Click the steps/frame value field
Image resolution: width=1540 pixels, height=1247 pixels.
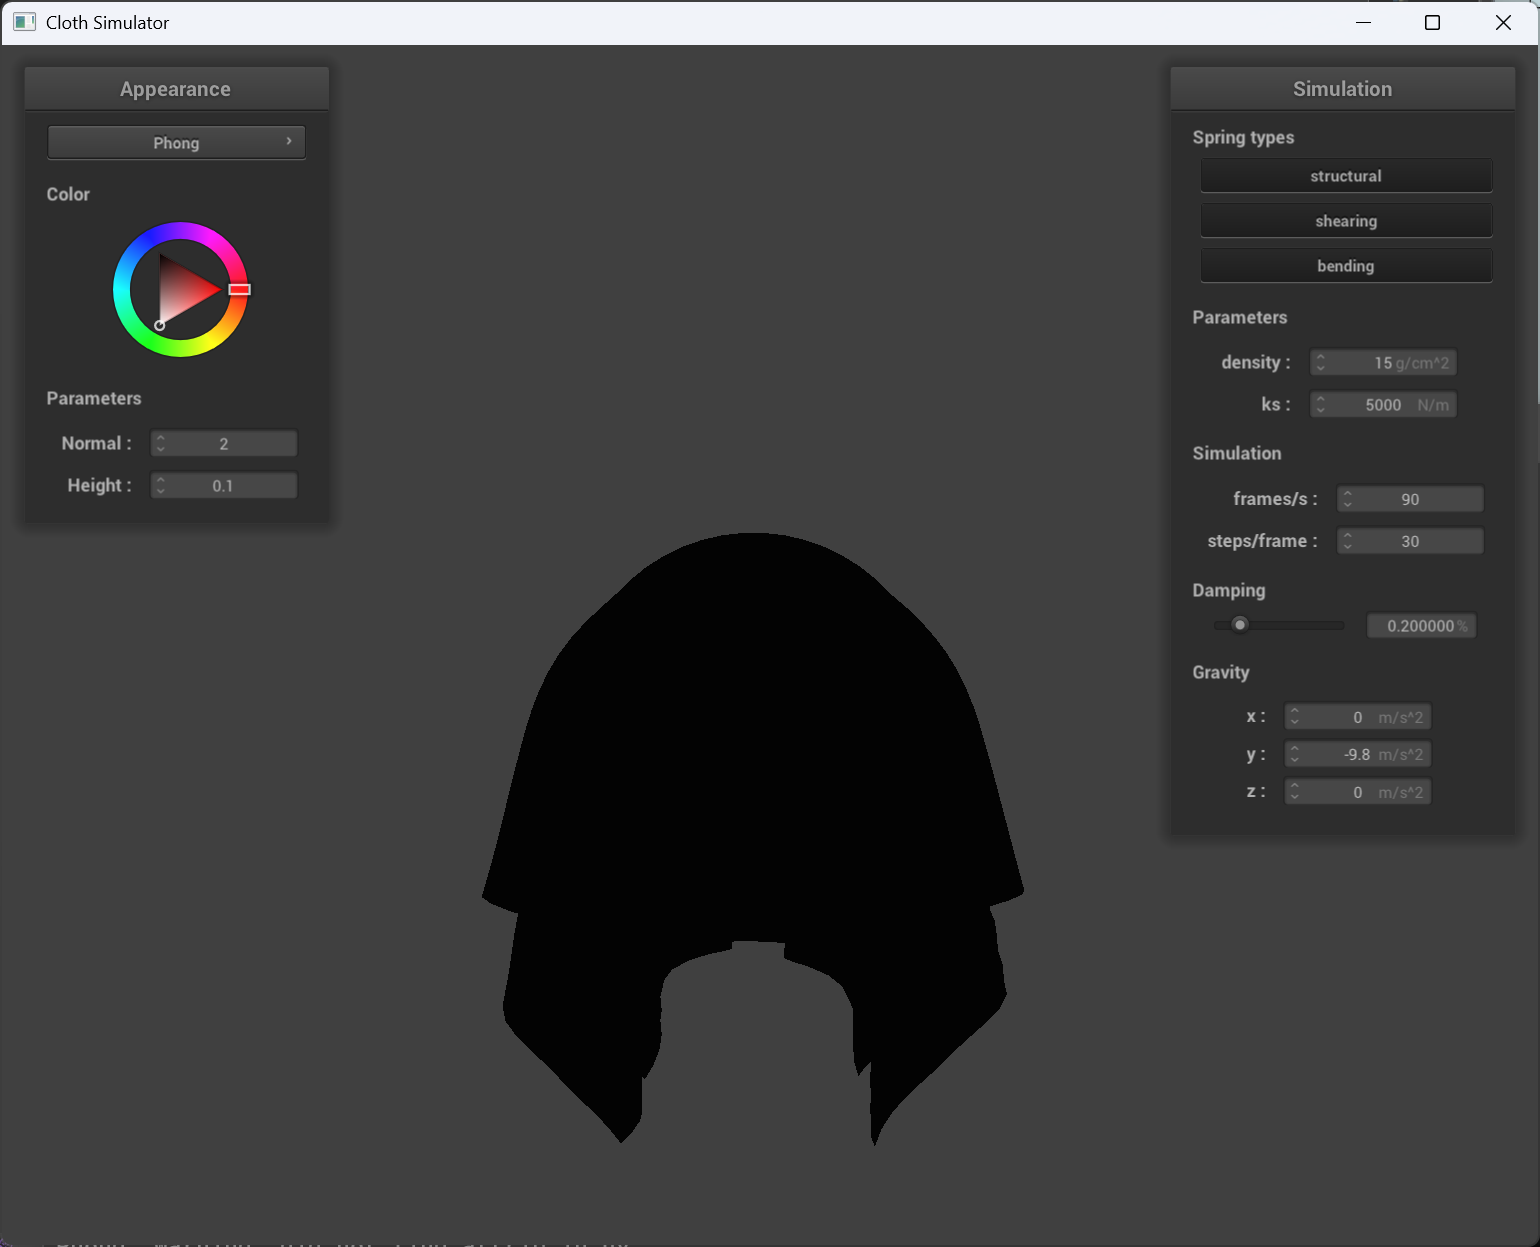pos(1410,541)
